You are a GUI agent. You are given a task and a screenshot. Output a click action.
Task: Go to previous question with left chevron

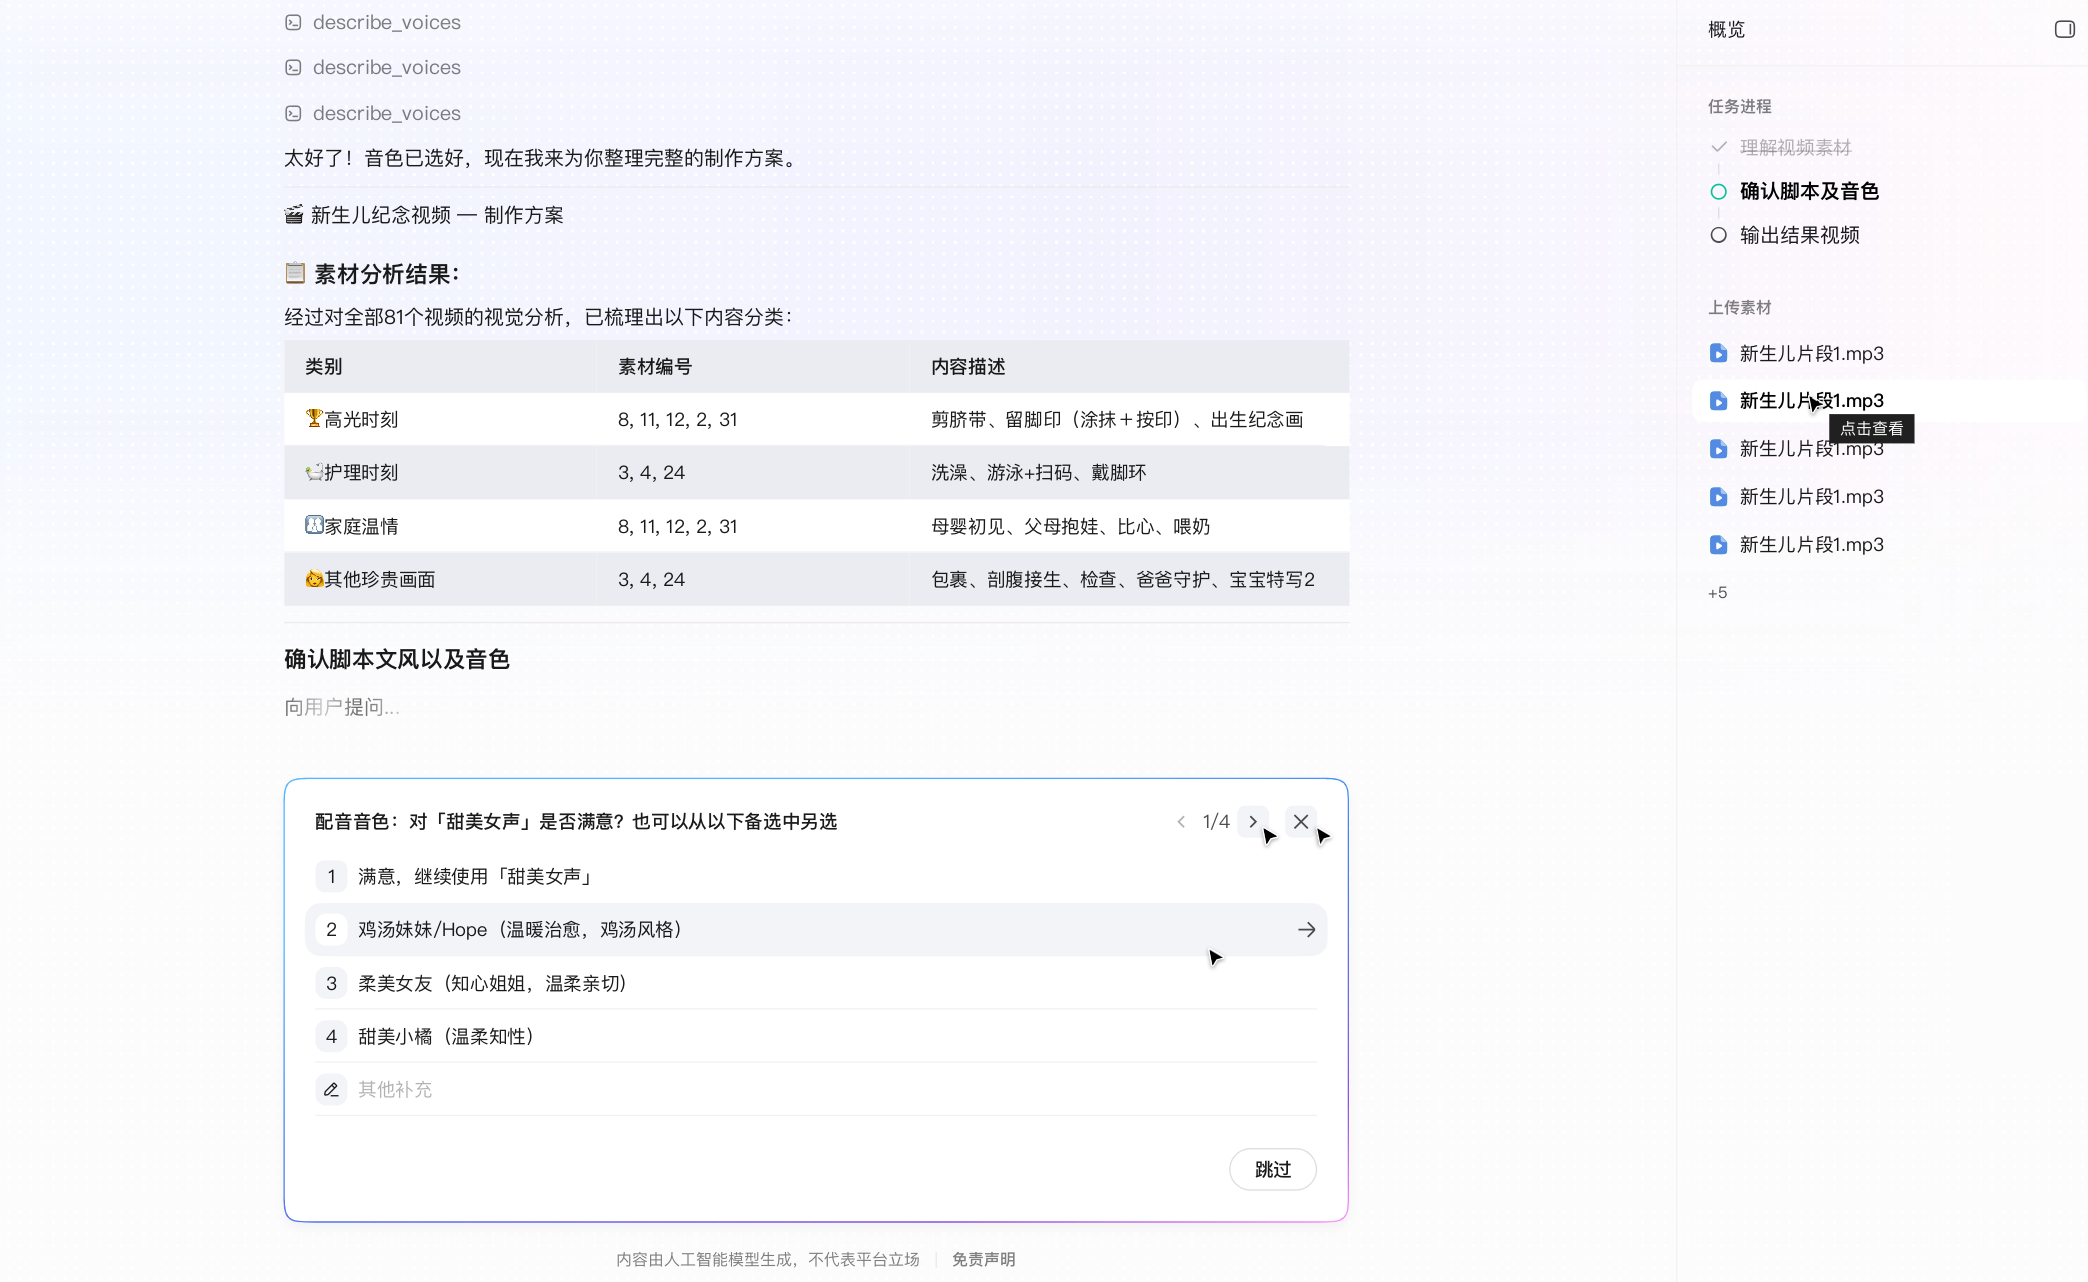pos(1181,821)
